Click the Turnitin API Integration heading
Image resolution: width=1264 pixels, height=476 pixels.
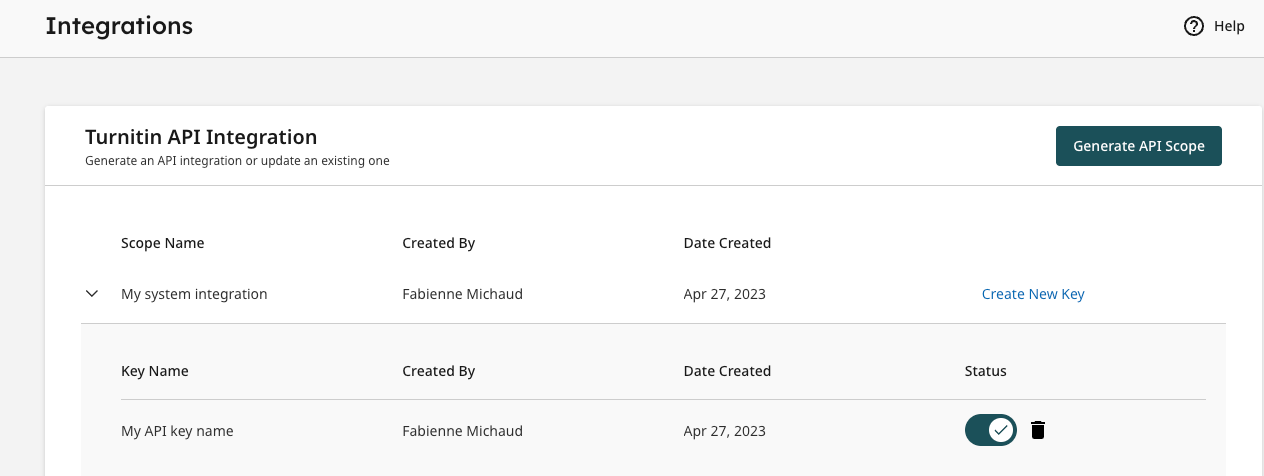pos(201,137)
